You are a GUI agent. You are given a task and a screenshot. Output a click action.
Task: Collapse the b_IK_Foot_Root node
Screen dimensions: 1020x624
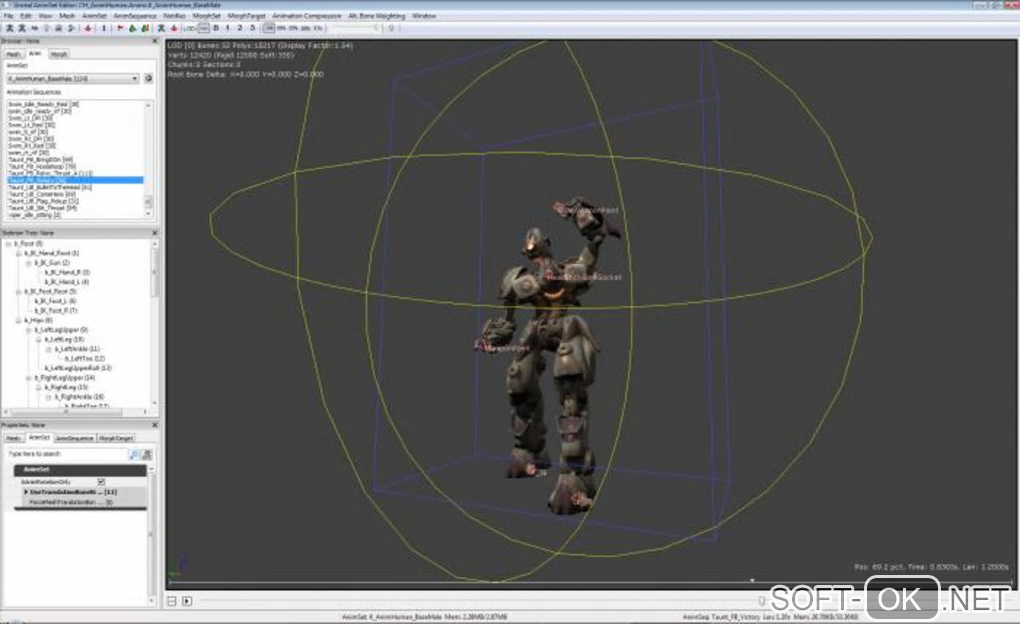[x=19, y=292]
